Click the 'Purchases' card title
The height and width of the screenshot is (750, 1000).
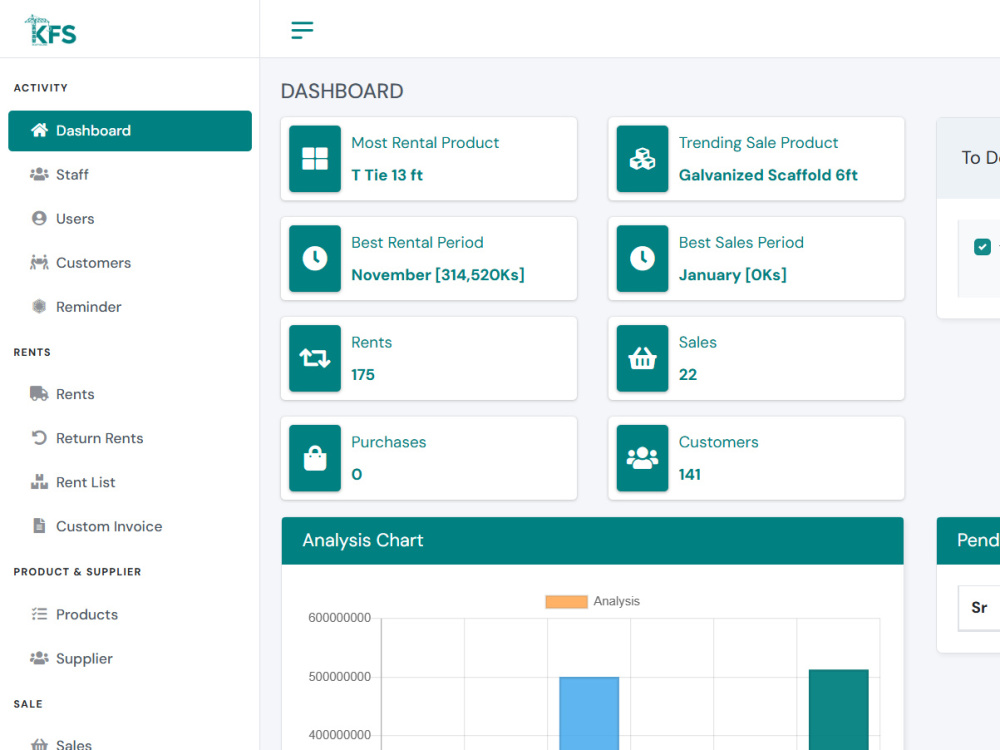point(388,442)
